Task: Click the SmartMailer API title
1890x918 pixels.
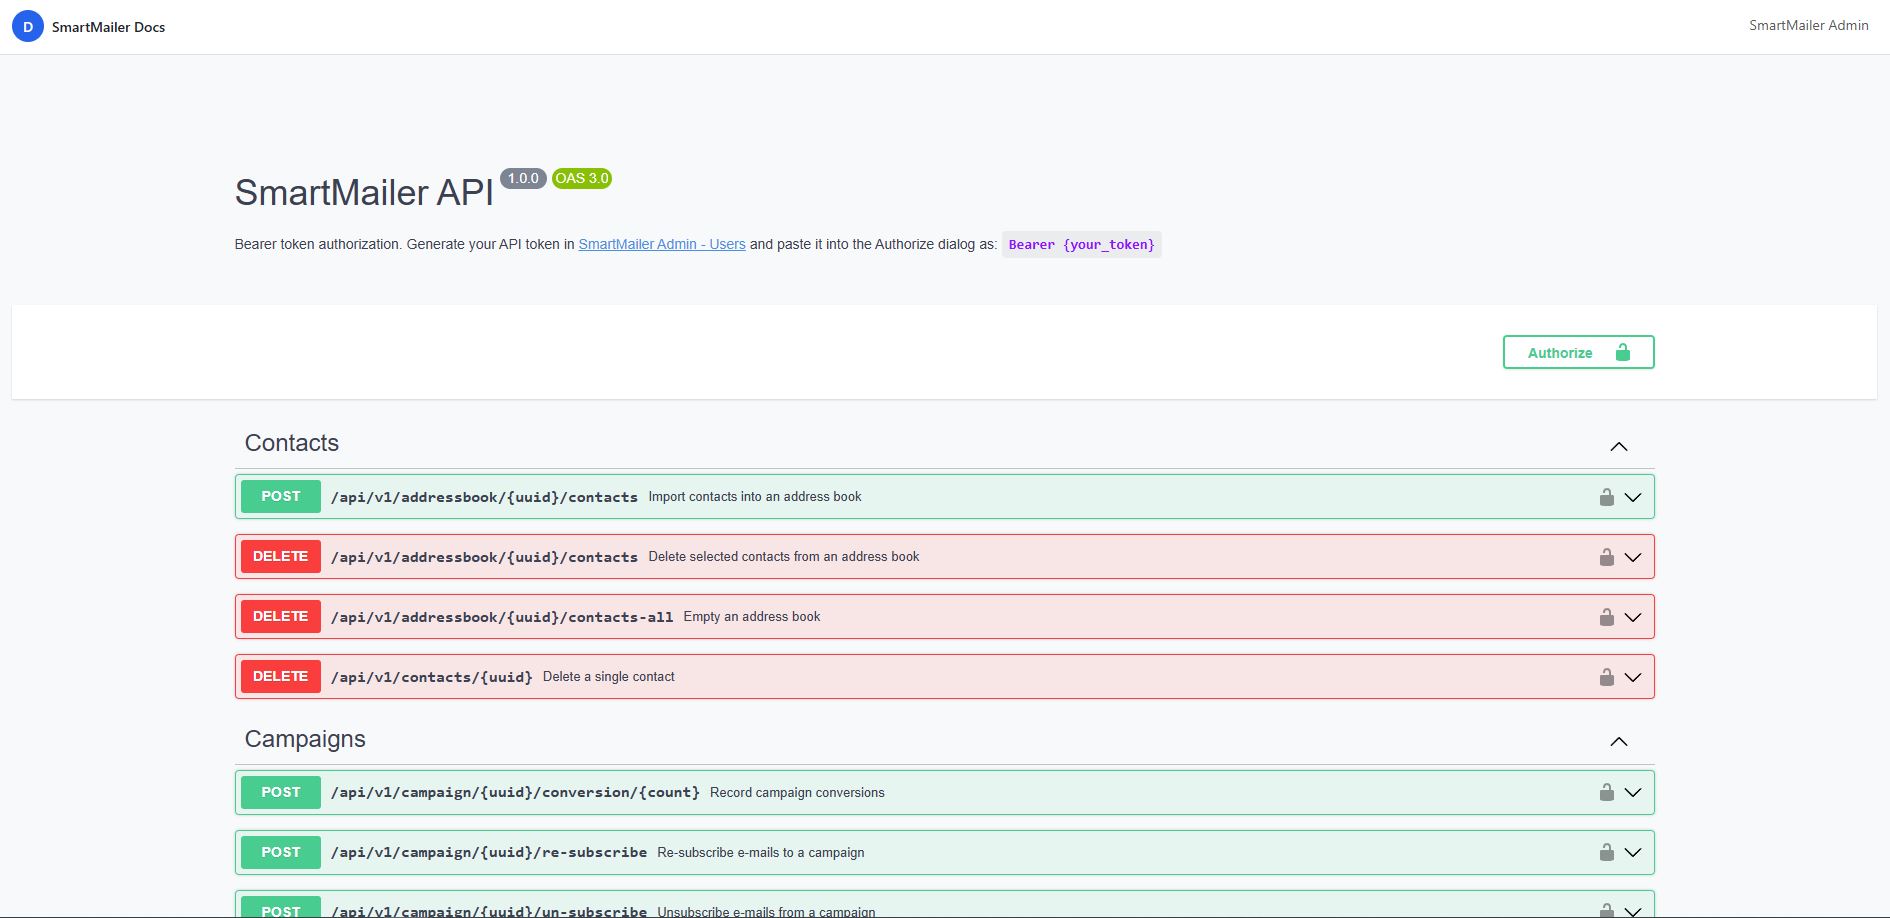Action: 364,192
